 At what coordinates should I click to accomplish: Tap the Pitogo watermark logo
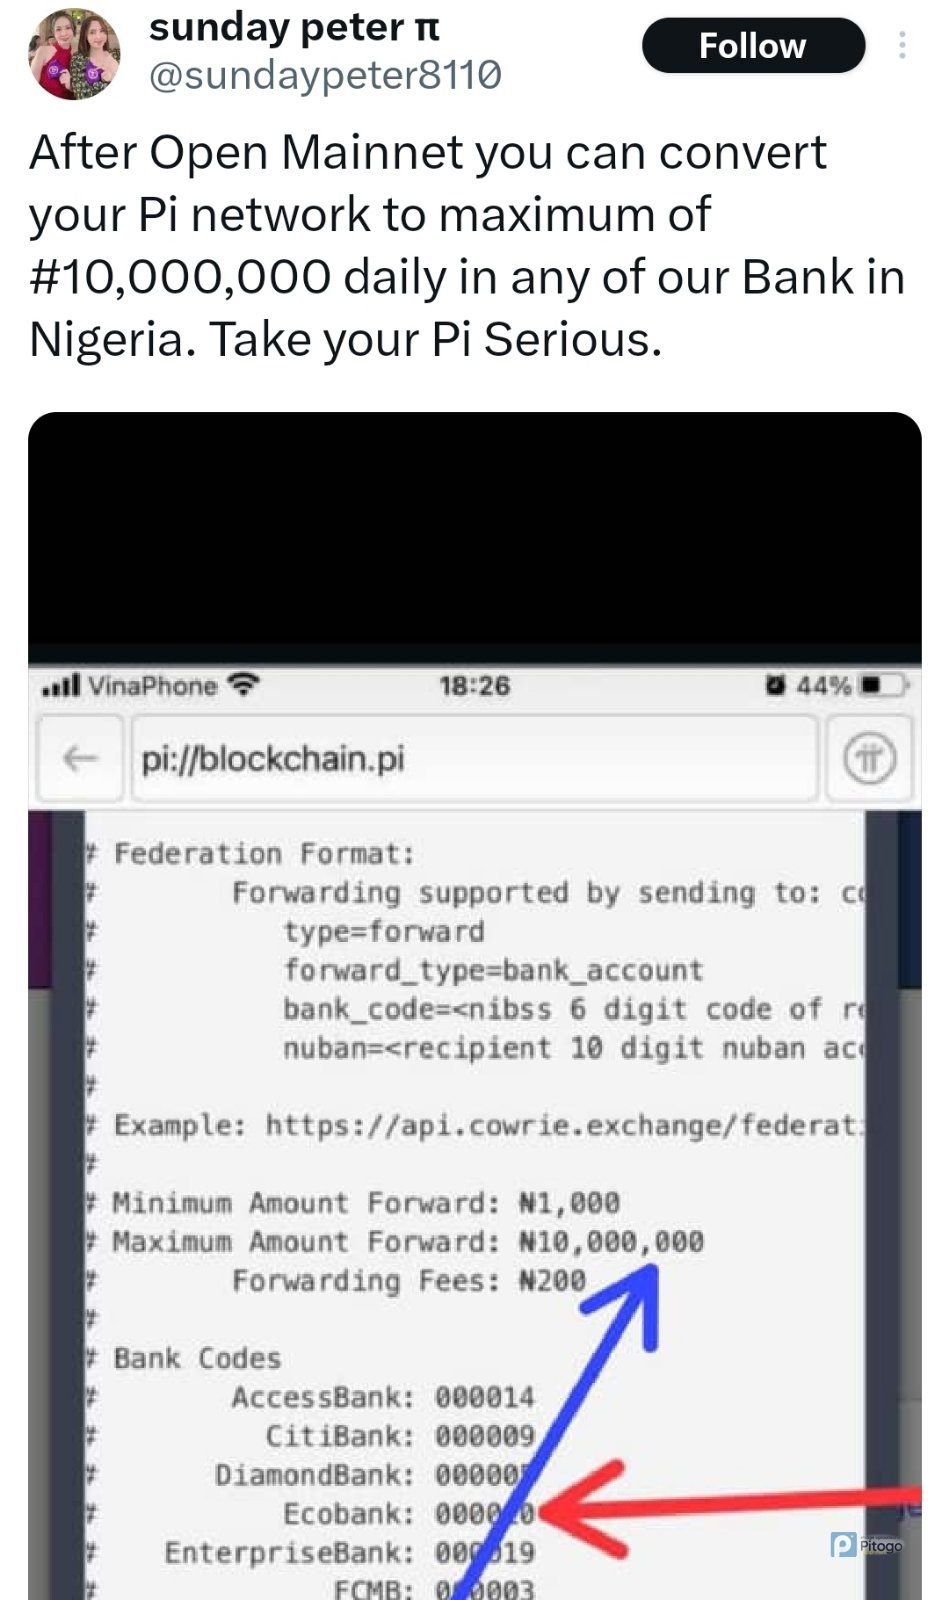(x=866, y=1545)
